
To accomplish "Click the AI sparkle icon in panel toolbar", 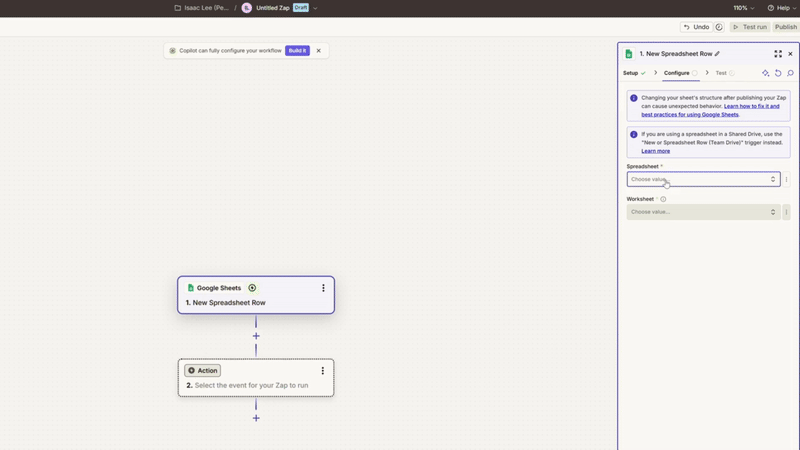I will pyautogui.click(x=766, y=73).
